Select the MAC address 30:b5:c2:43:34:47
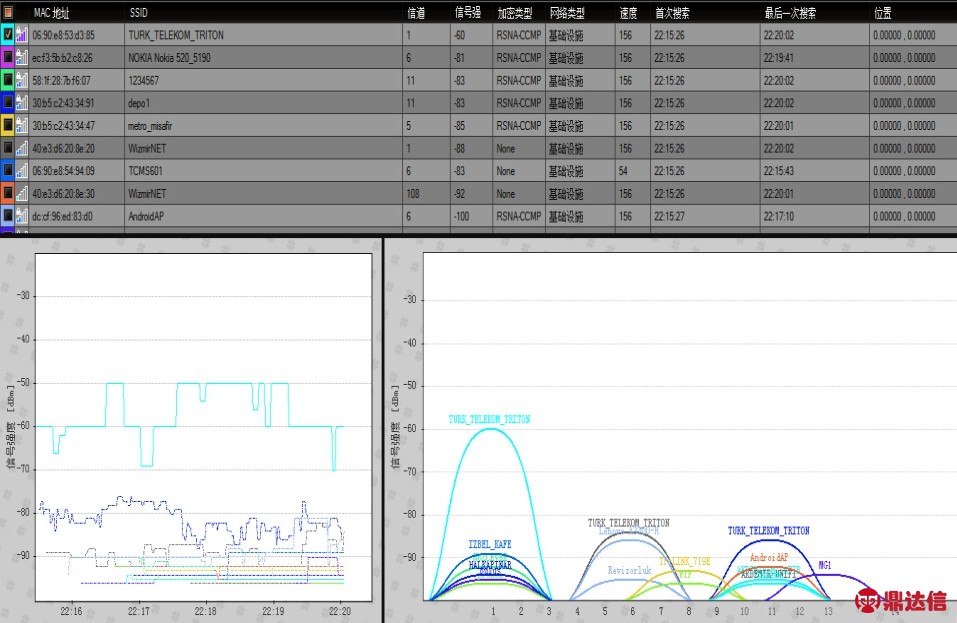Viewport: 957px width, 623px height. pos(63,126)
